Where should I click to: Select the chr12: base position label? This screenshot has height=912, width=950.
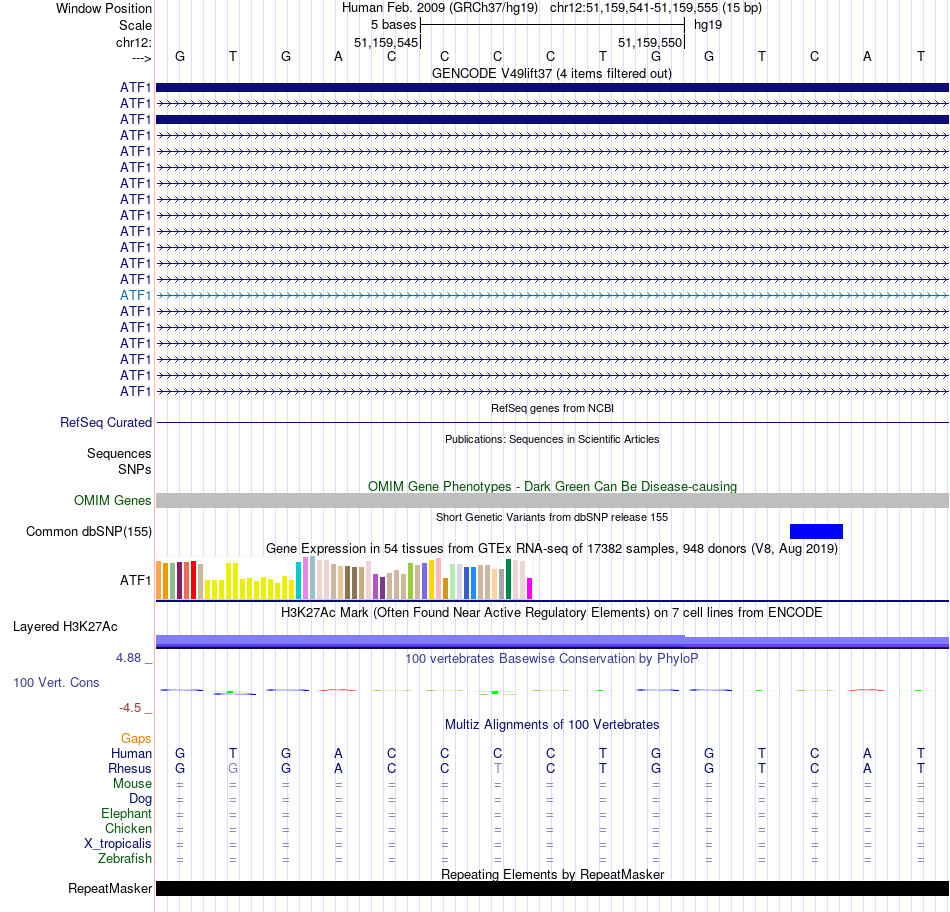134,42
